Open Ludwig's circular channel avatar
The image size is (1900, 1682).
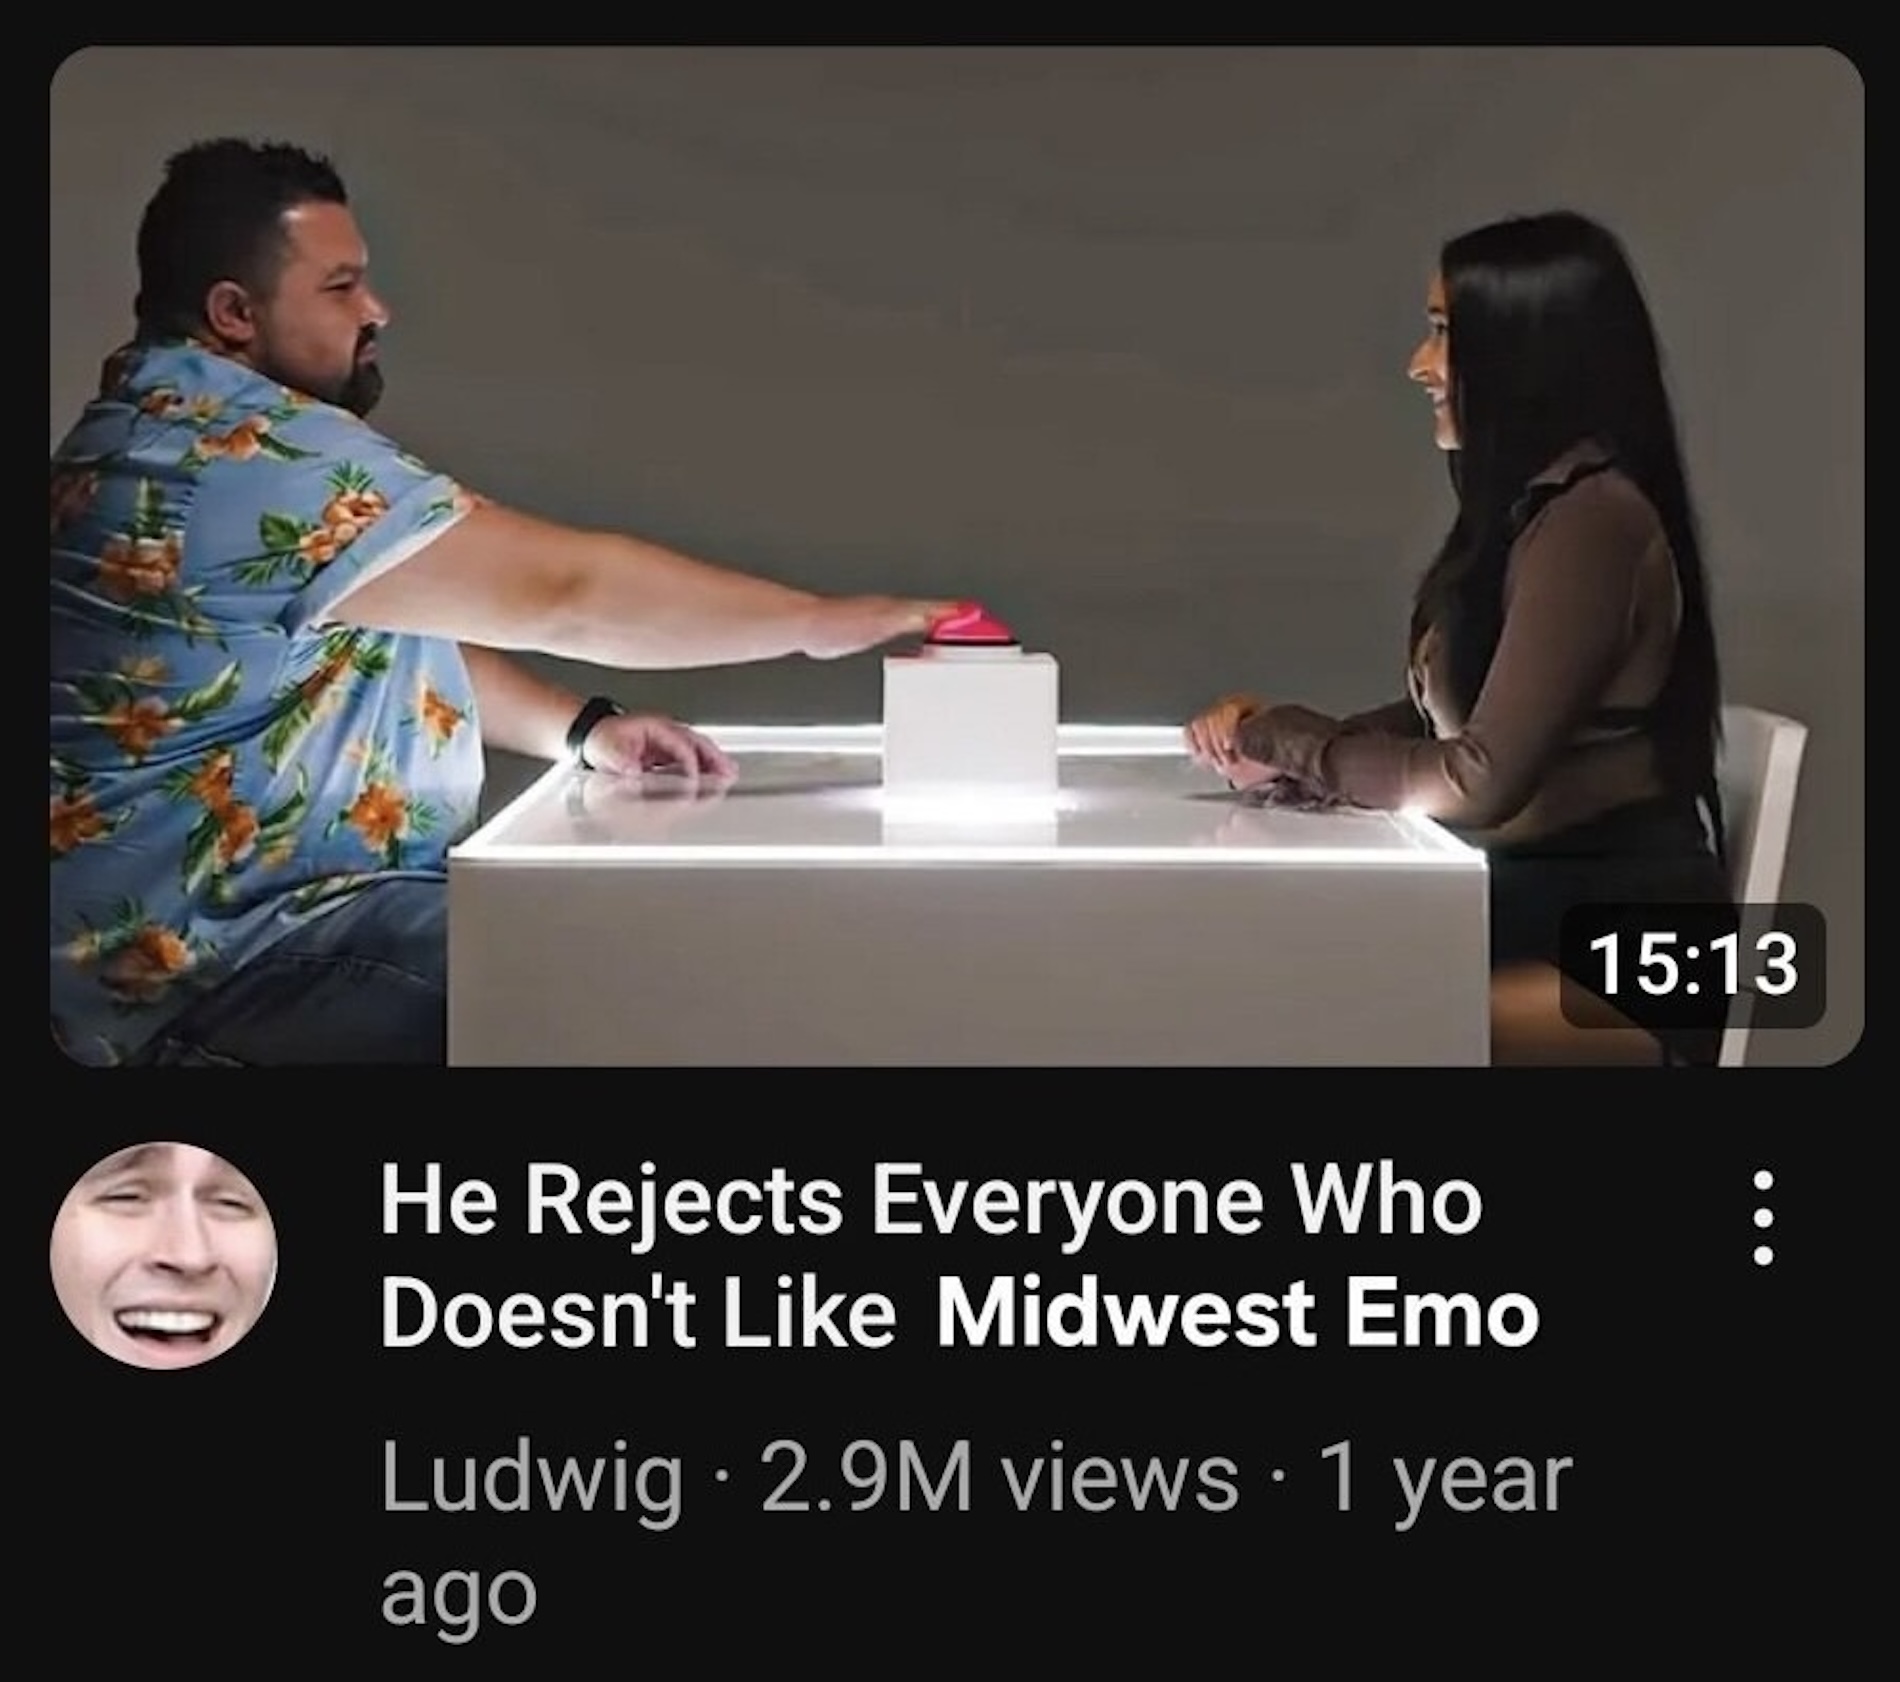(x=164, y=1255)
